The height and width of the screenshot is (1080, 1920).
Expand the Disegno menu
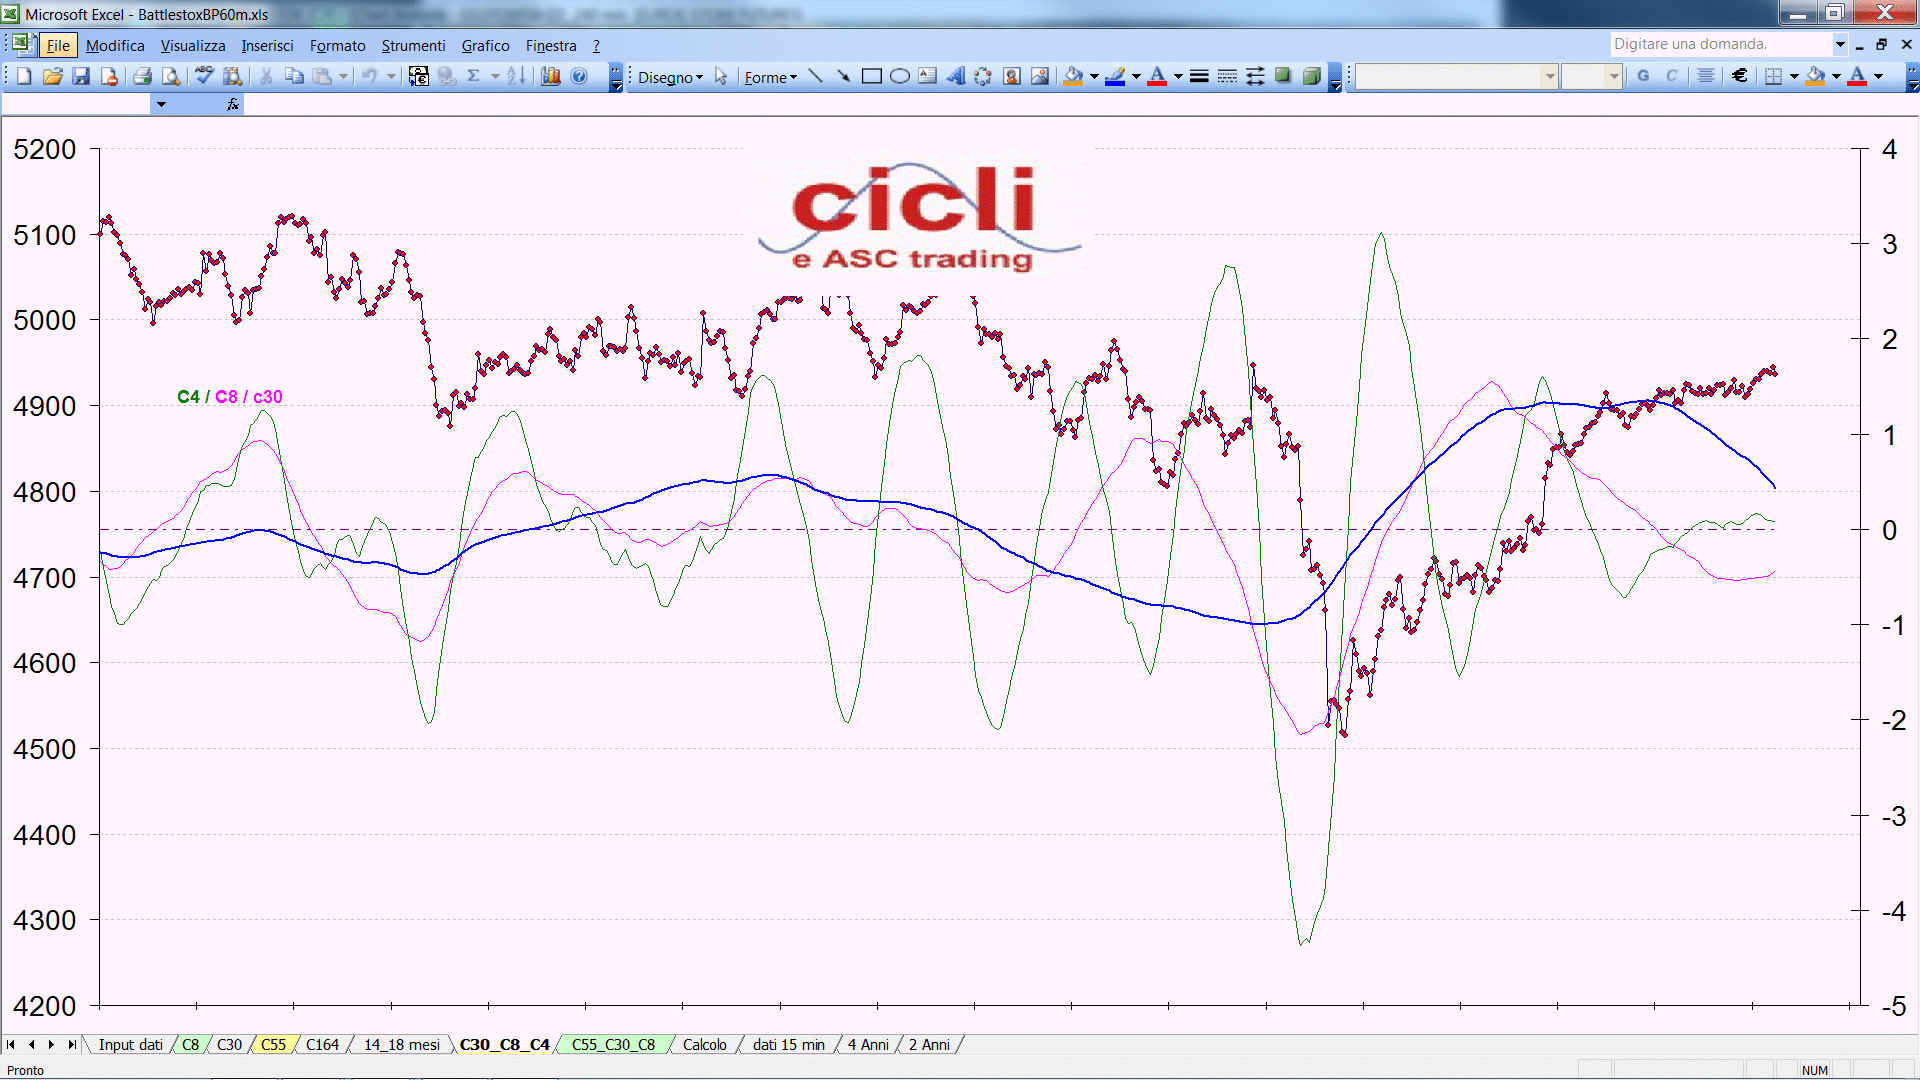670,77
